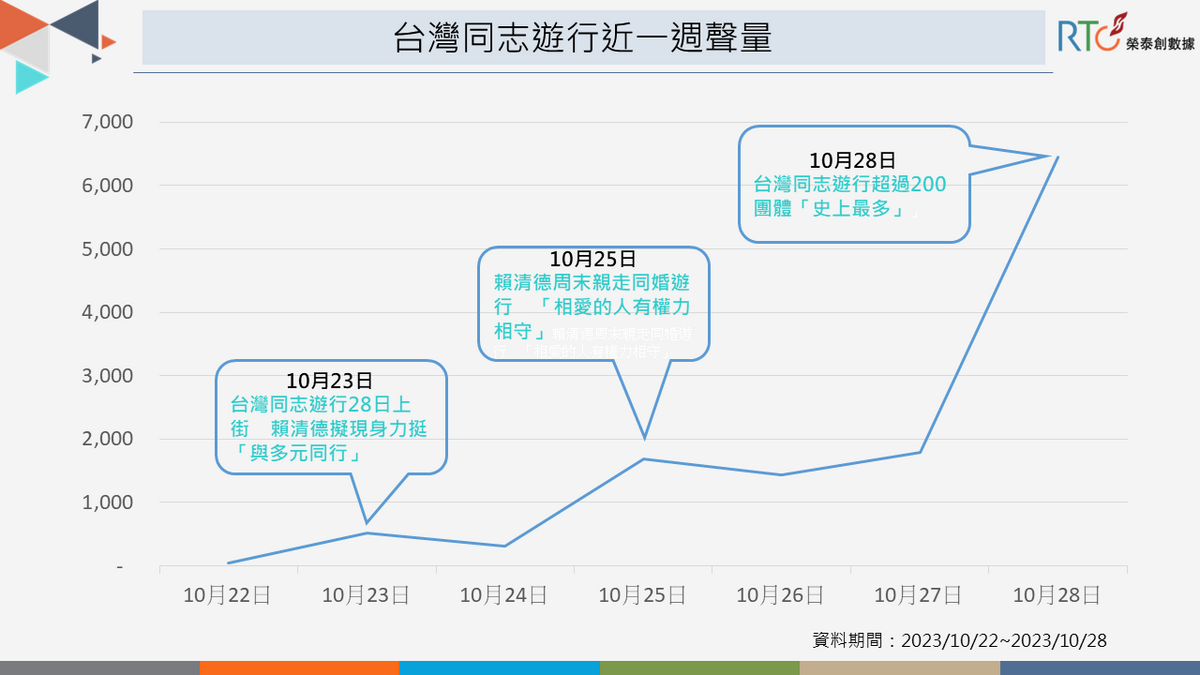The width and height of the screenshot is (1200, 675).
Task: Click the triangle logo graphic in the corner
Action: pyautogui.click(x=57, y=47)
